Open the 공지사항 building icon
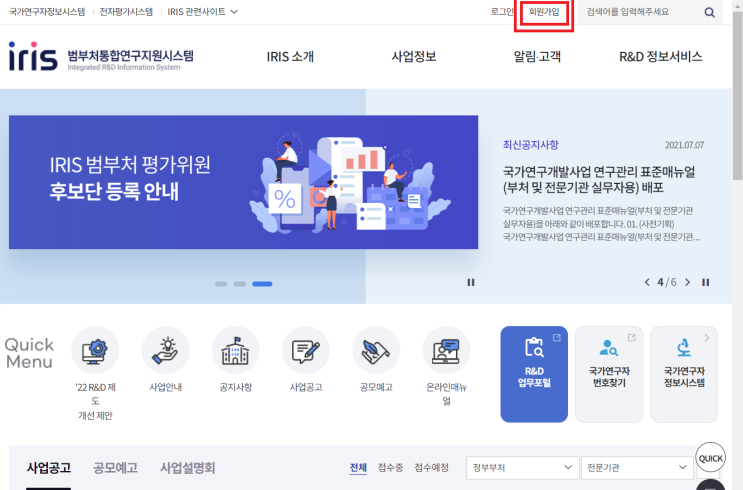This screenshot has width=743, height=490. click(x=236, y=350)
